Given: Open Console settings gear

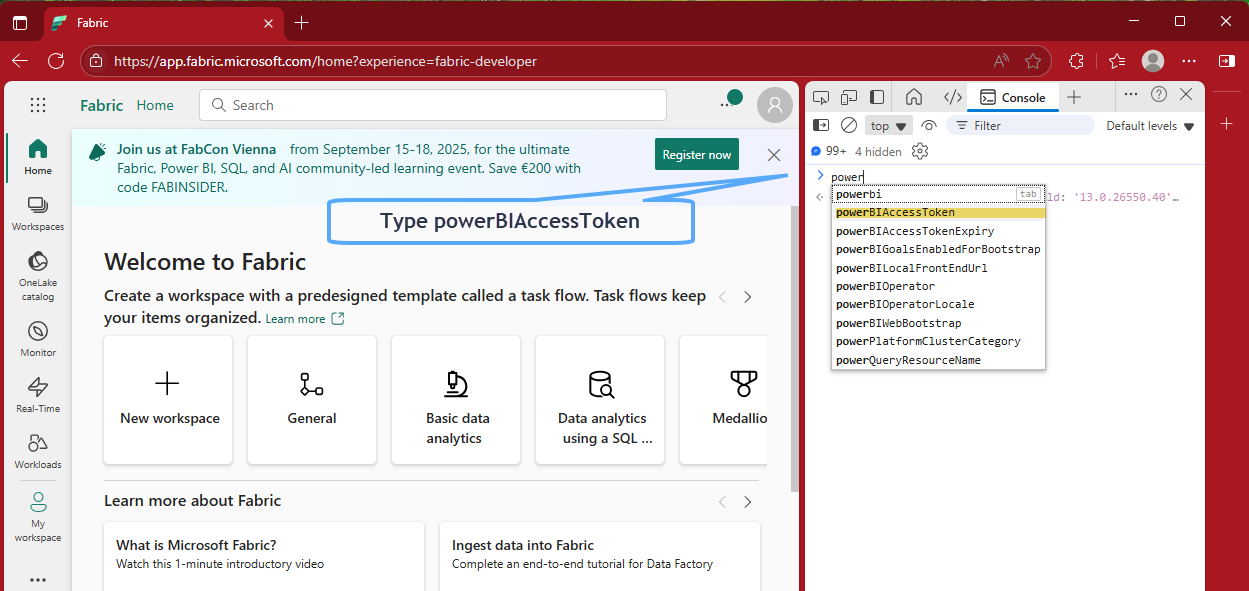Looking at the screenshot, I should (x=920, y=151).
